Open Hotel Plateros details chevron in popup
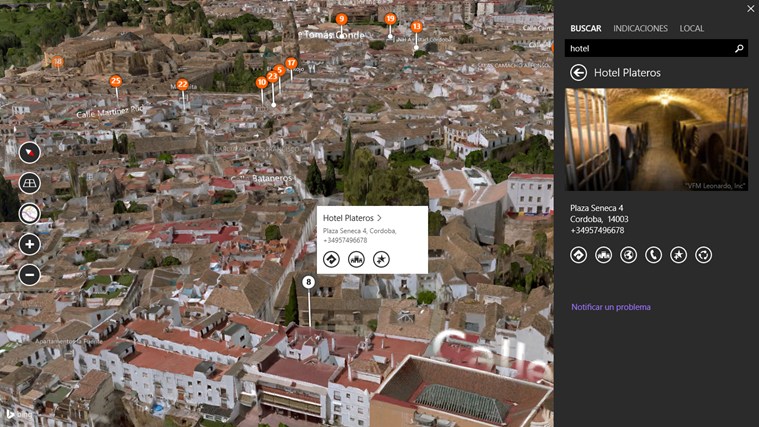The width and height of the screenshot is (759, 427). (380, 218)
